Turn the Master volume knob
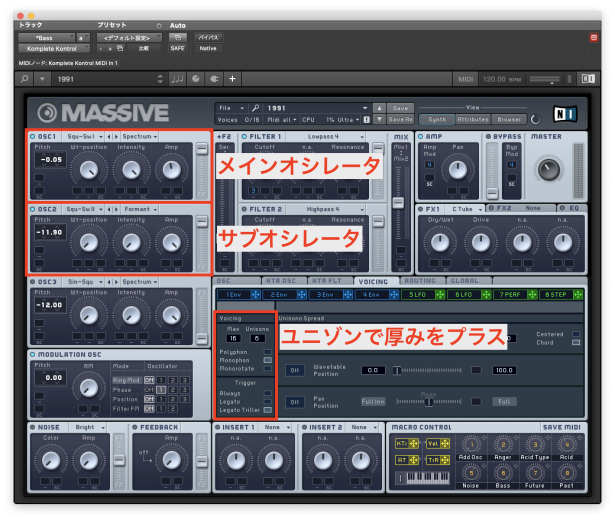This screenshot has height=520, width=615. (x=548, y=168)
